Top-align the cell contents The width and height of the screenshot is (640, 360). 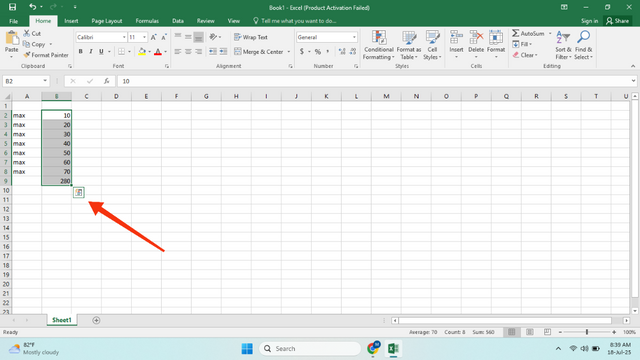[178, 37]
